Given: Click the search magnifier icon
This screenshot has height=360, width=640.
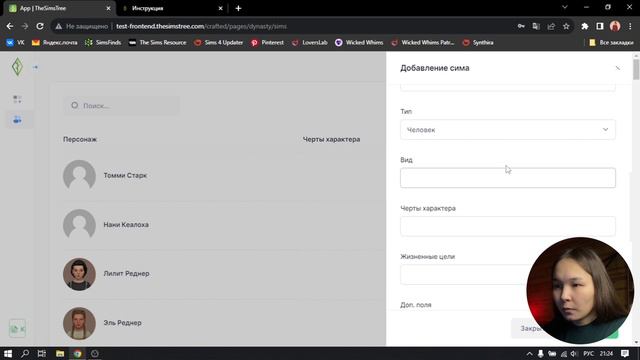Looking at the screenshot, I should [x=75, y=105].
